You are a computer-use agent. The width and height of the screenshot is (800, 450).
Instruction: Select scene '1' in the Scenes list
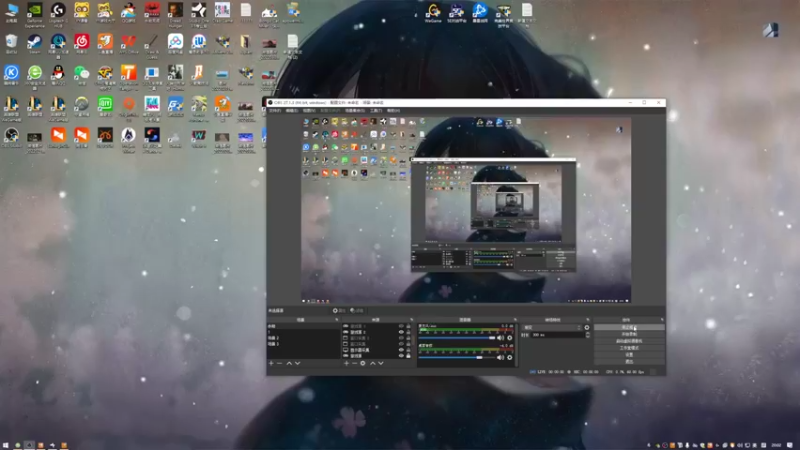click(x=303, y=332)
